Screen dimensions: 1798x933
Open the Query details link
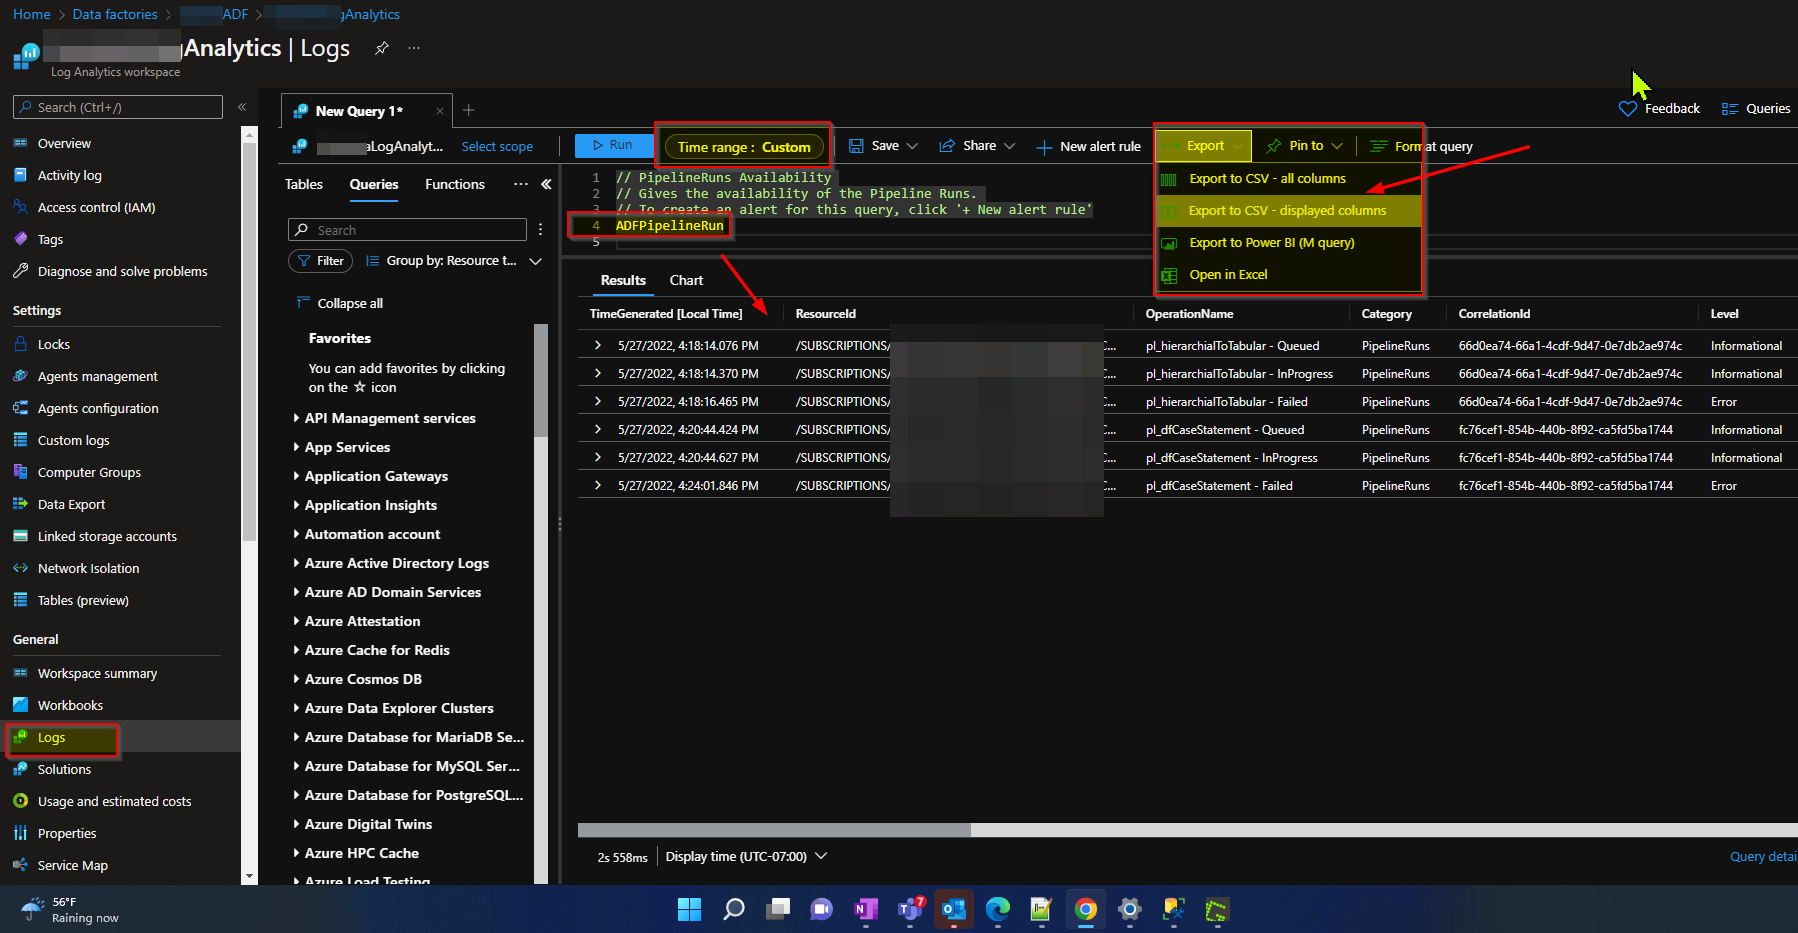click(1763, 857)
